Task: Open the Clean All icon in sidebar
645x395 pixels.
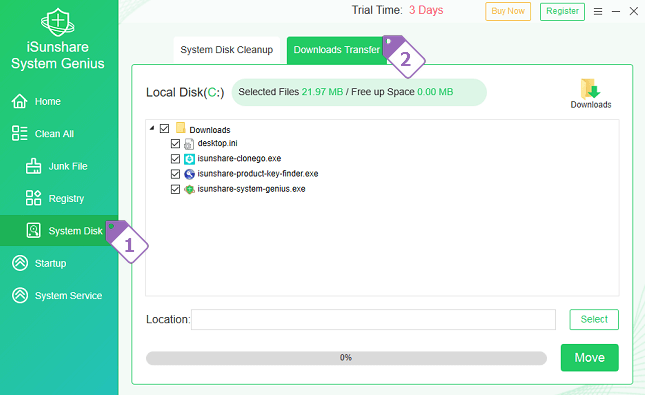Action: [x=19, y=133]
